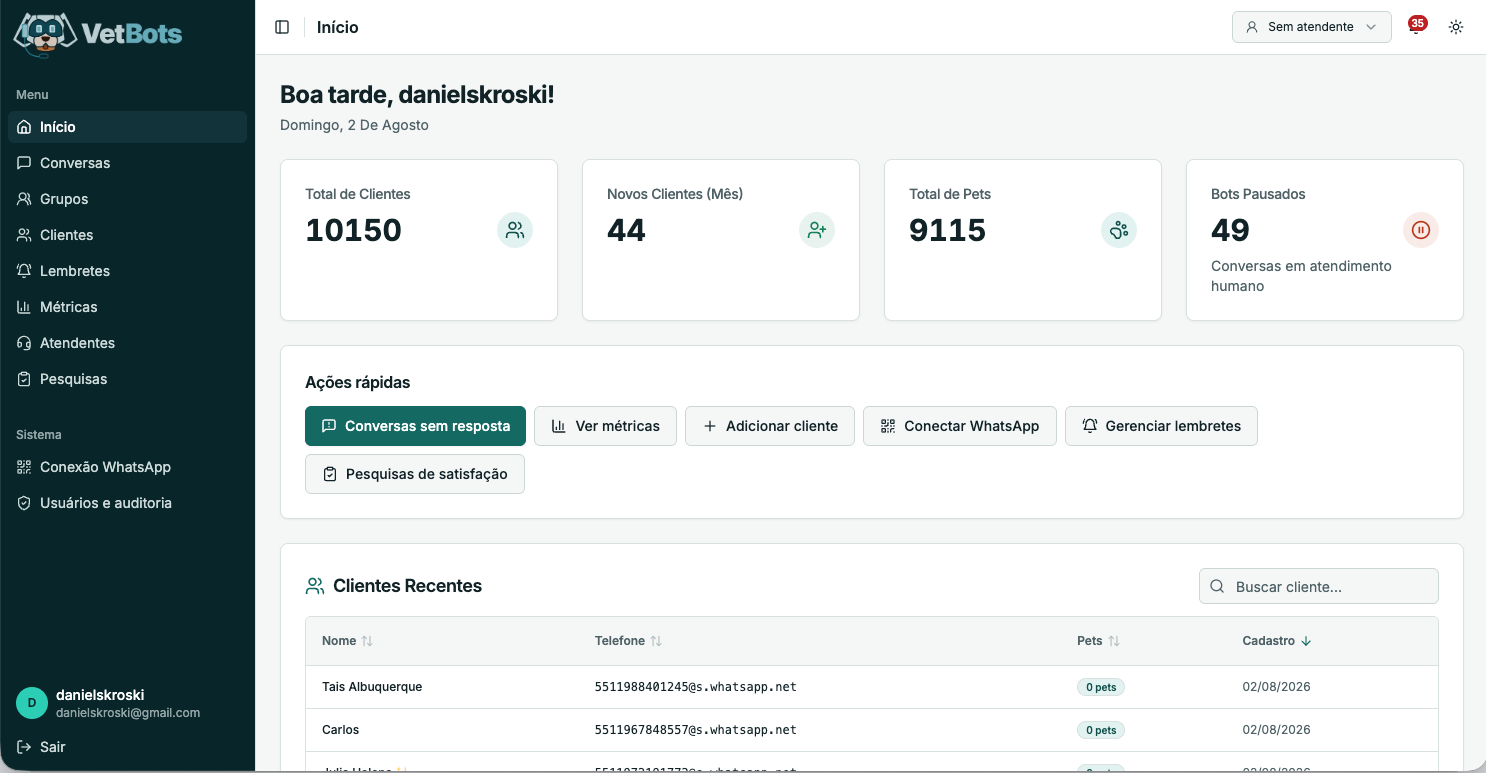The height and width of the screenshot is (773, 1486).
Task: Click the Novos Clientes add-user icon
Action: (x=817, y=230)
